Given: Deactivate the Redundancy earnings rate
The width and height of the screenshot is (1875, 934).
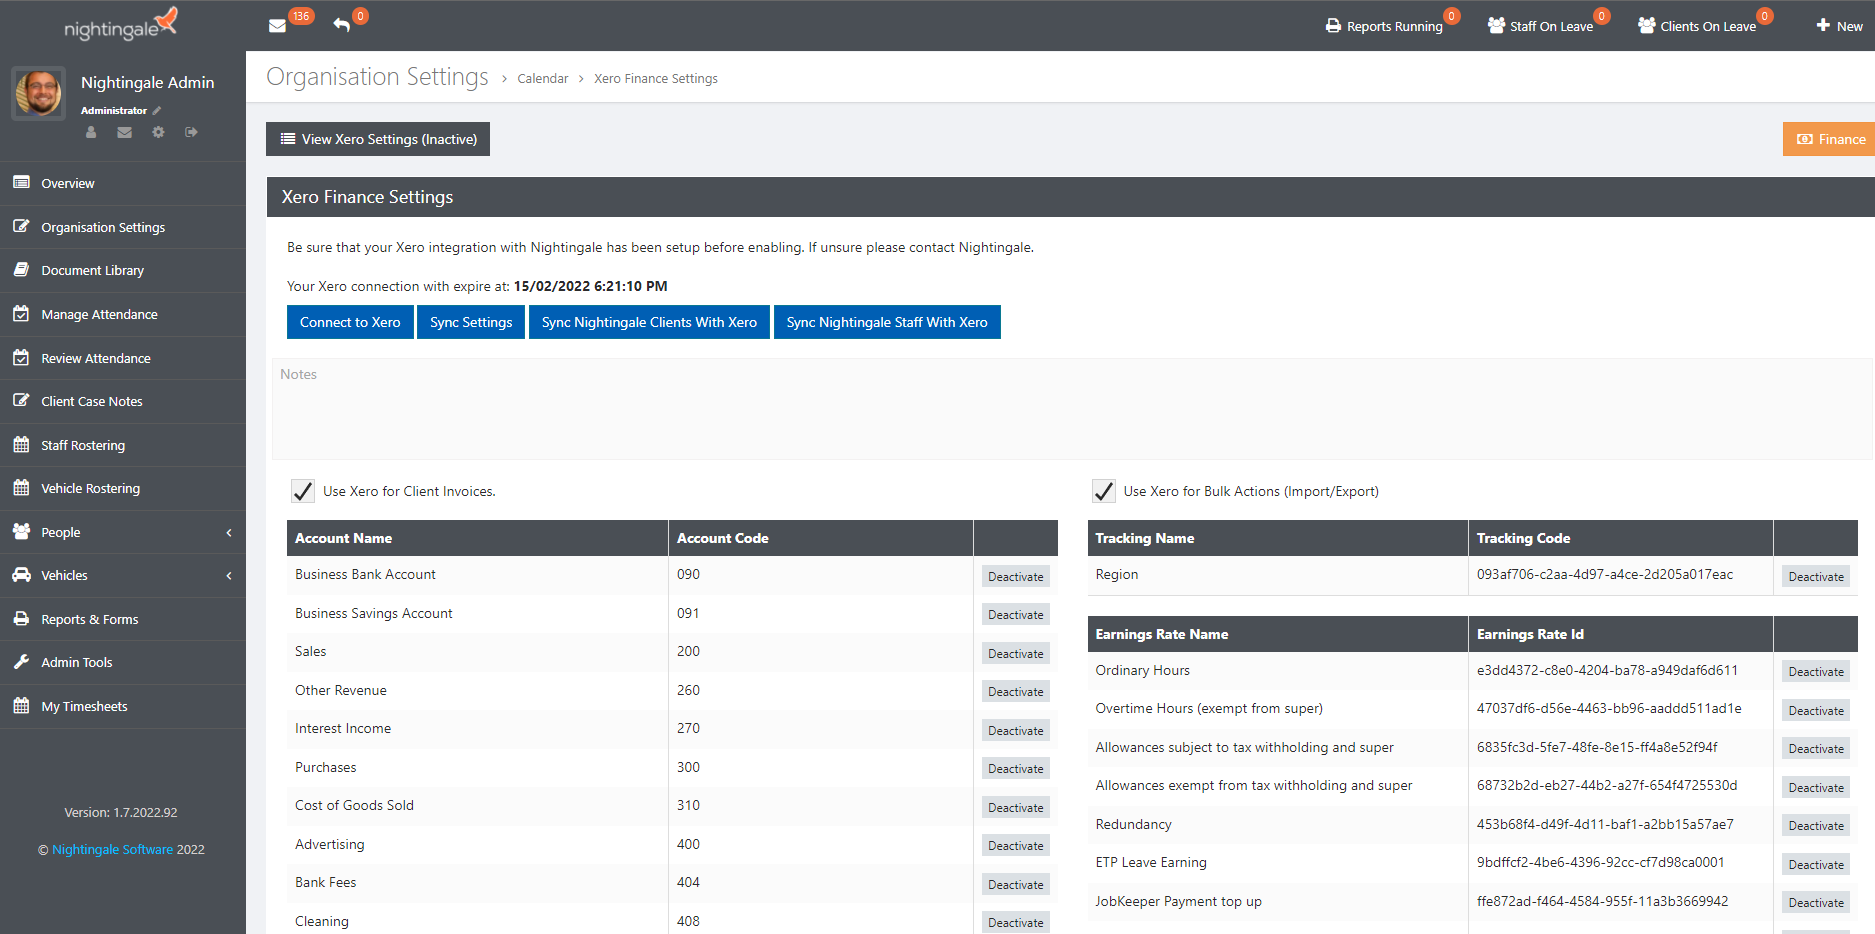Looking at the screenshot, I should (x=1816, y=826).
